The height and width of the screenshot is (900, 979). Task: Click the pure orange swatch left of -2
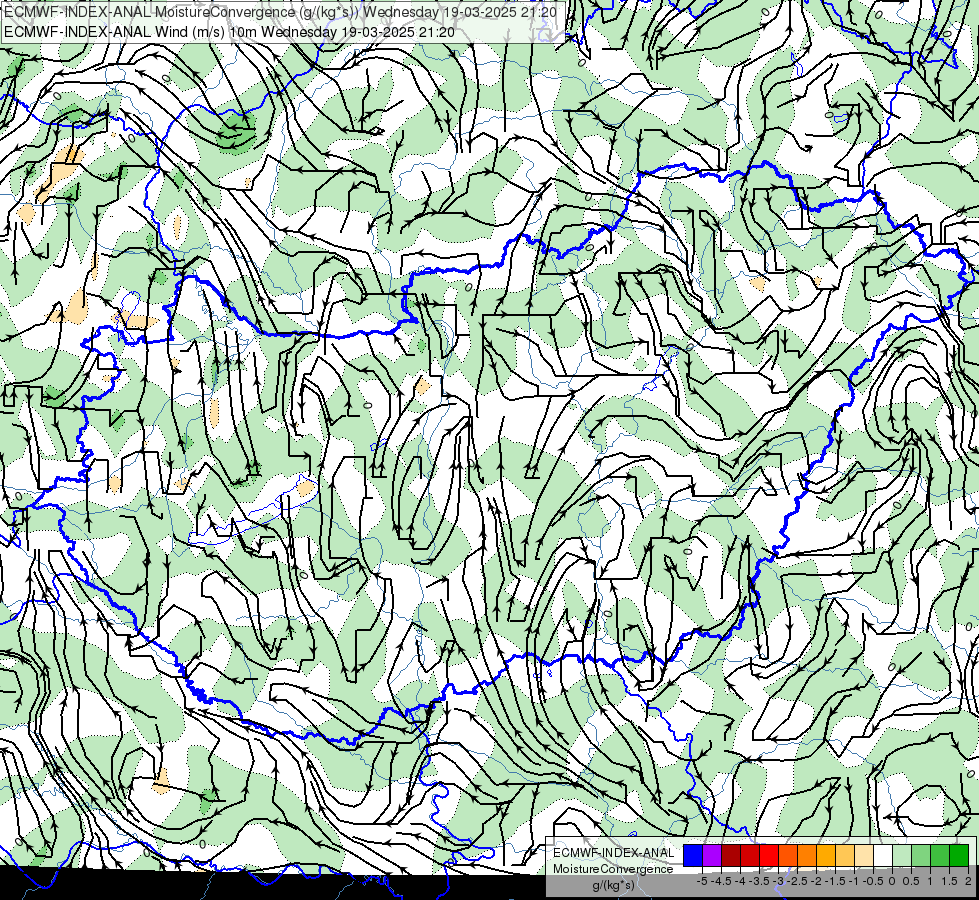point(807,856)
